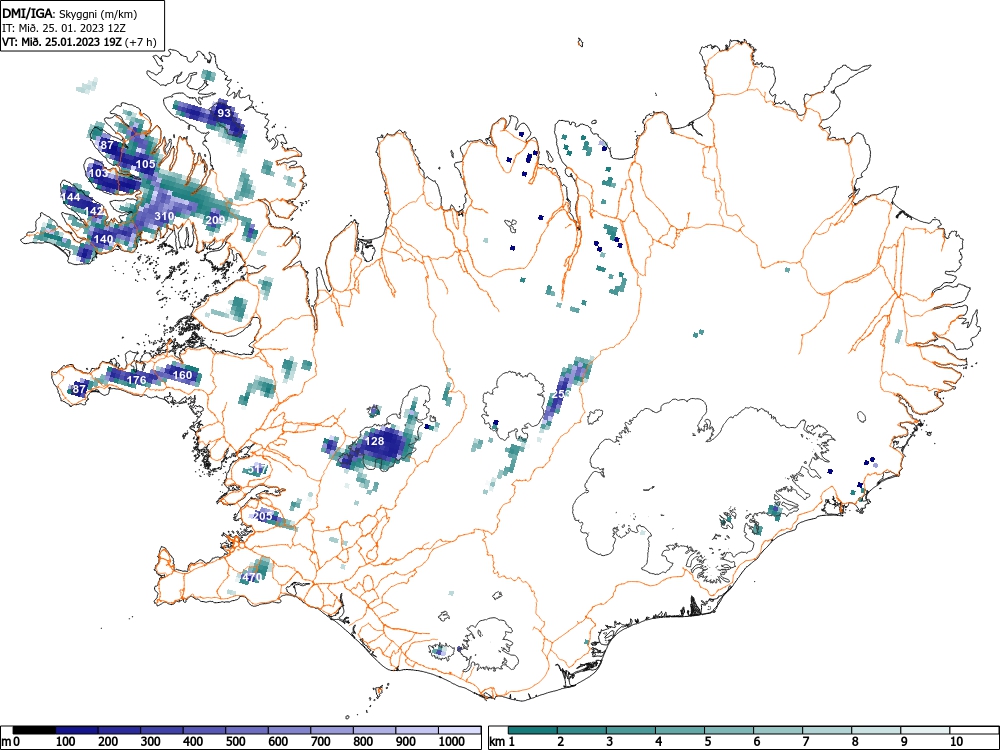Click the 10 tick label on km legend

point(955,742)
